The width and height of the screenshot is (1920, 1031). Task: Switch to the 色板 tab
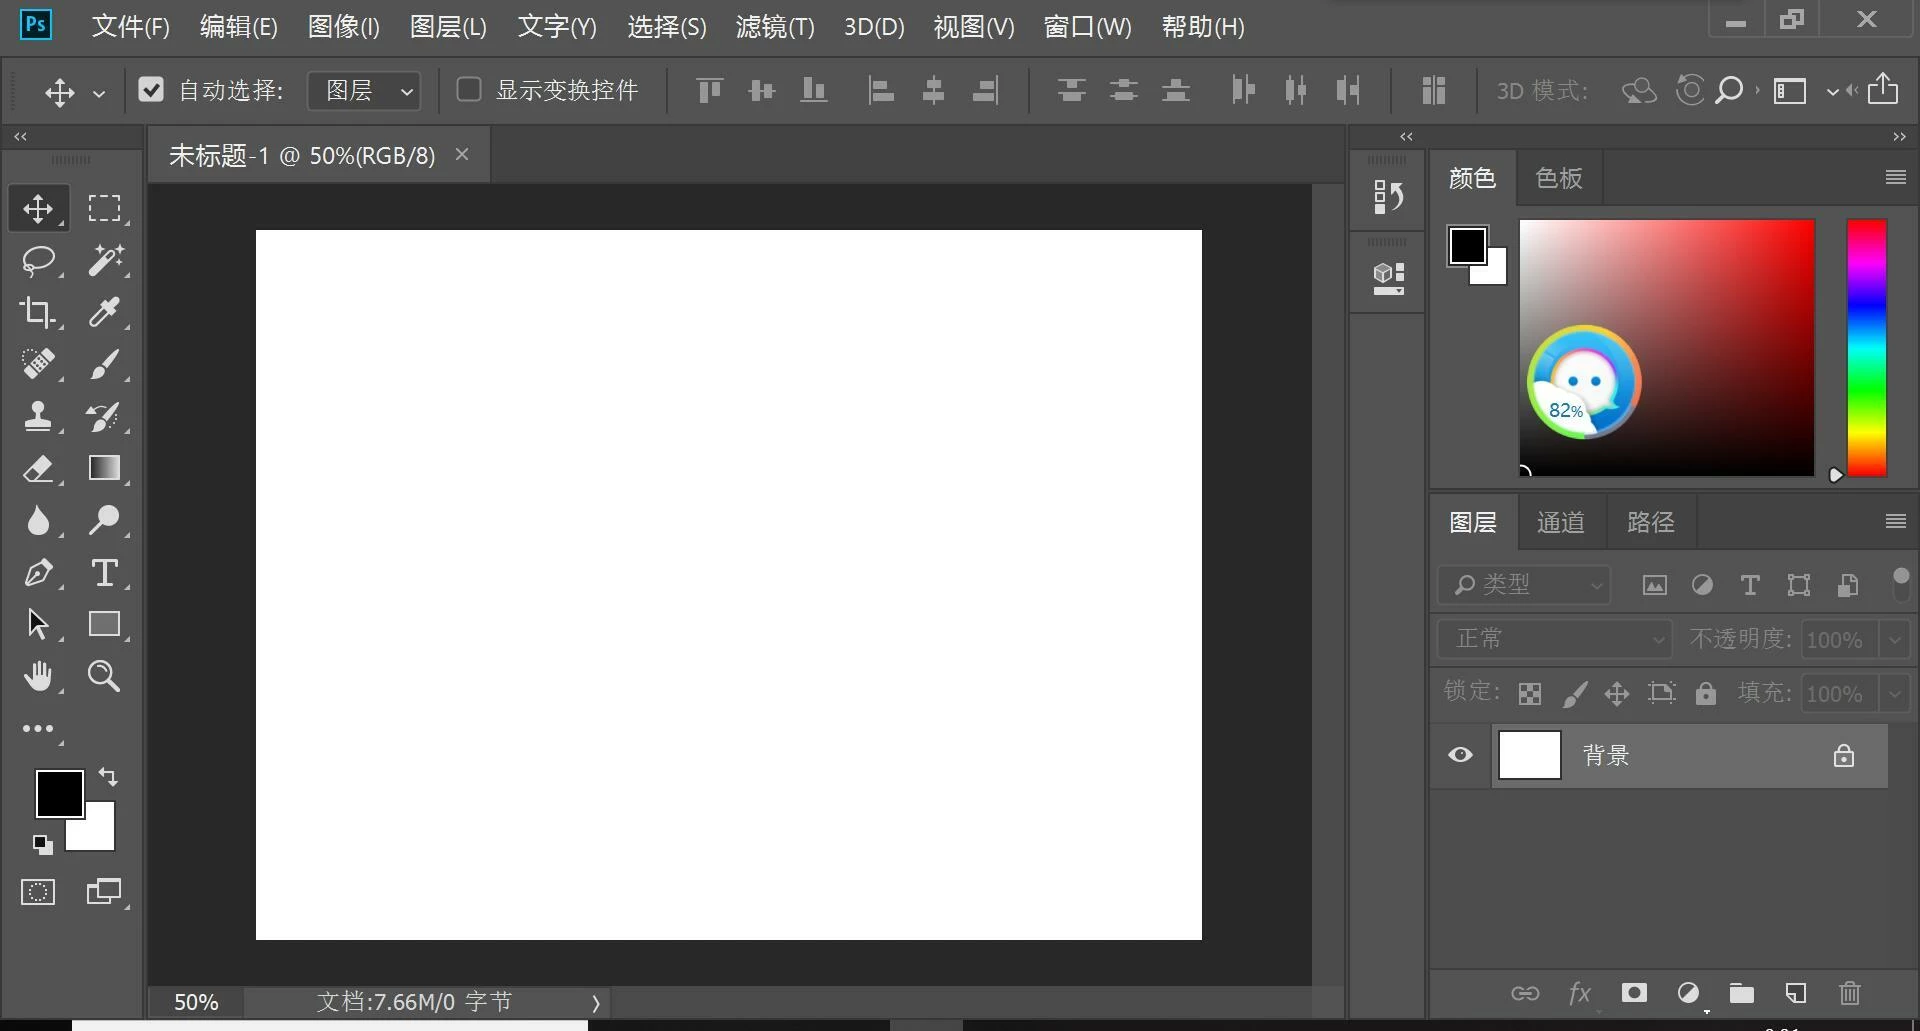pyautogui.click(x=1559, y=178)
